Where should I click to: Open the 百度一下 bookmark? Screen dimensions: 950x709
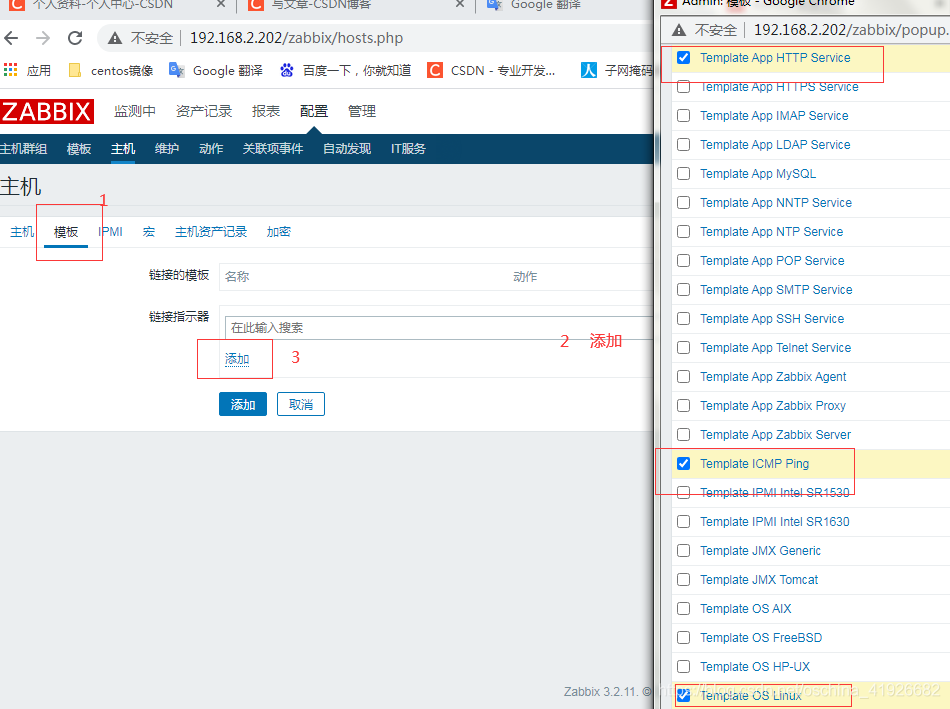pyautogui.click(x=345, y=71)
